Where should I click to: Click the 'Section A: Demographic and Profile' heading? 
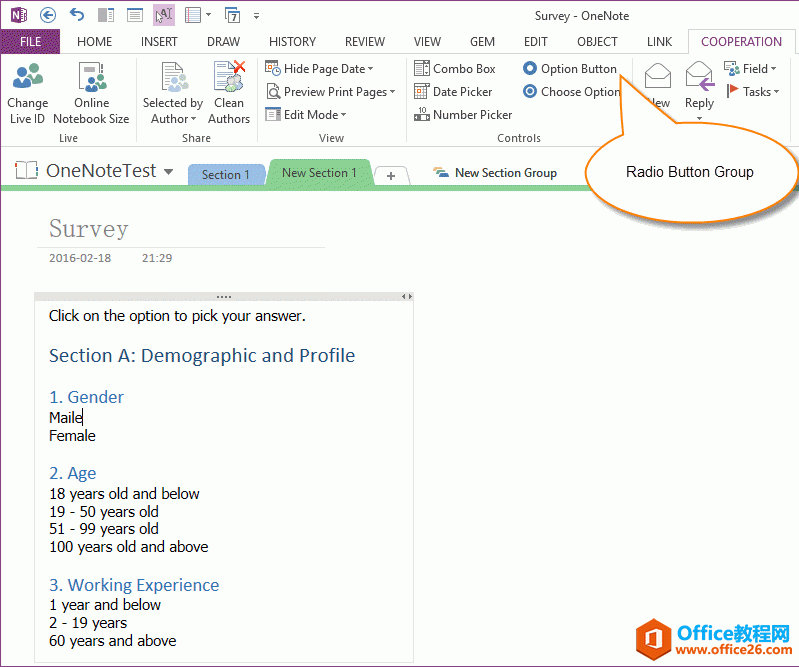[x=202, y=355]
